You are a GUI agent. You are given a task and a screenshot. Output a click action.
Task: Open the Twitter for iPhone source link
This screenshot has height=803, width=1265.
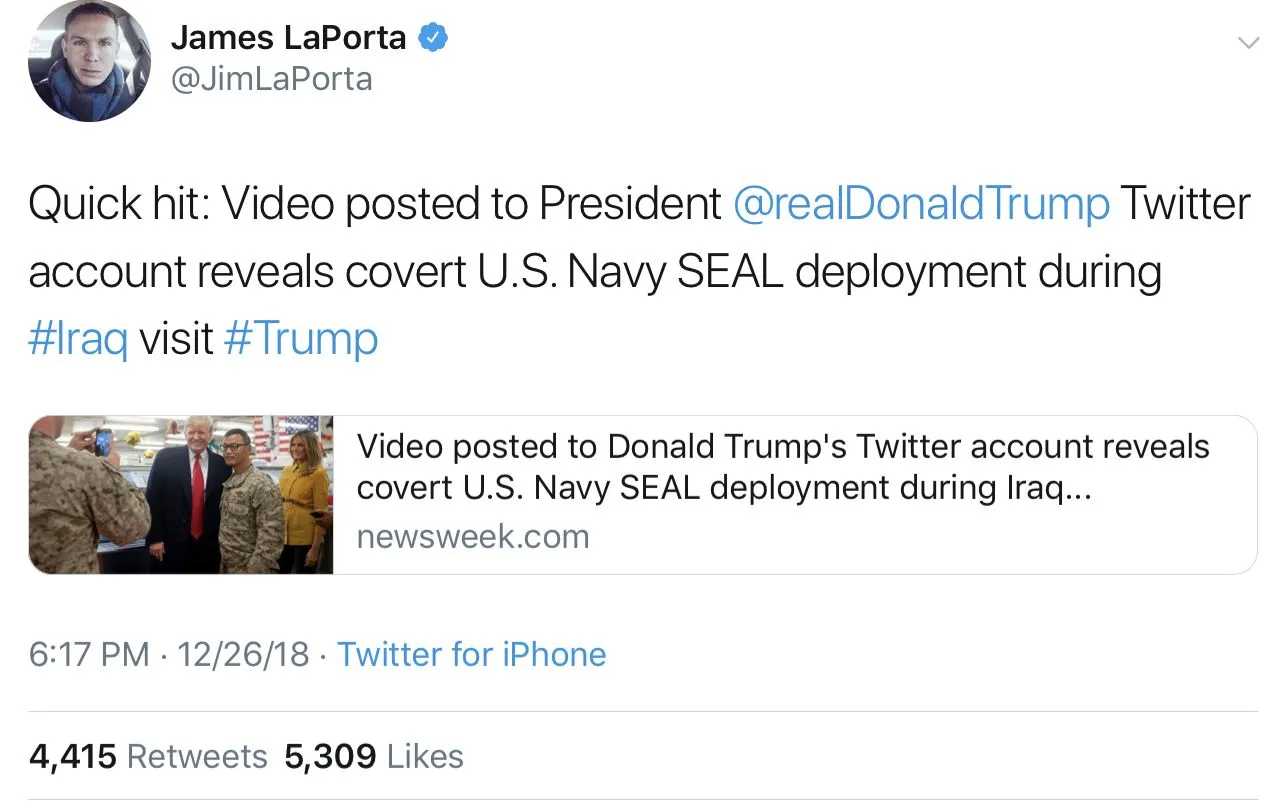tap(471, 655)
